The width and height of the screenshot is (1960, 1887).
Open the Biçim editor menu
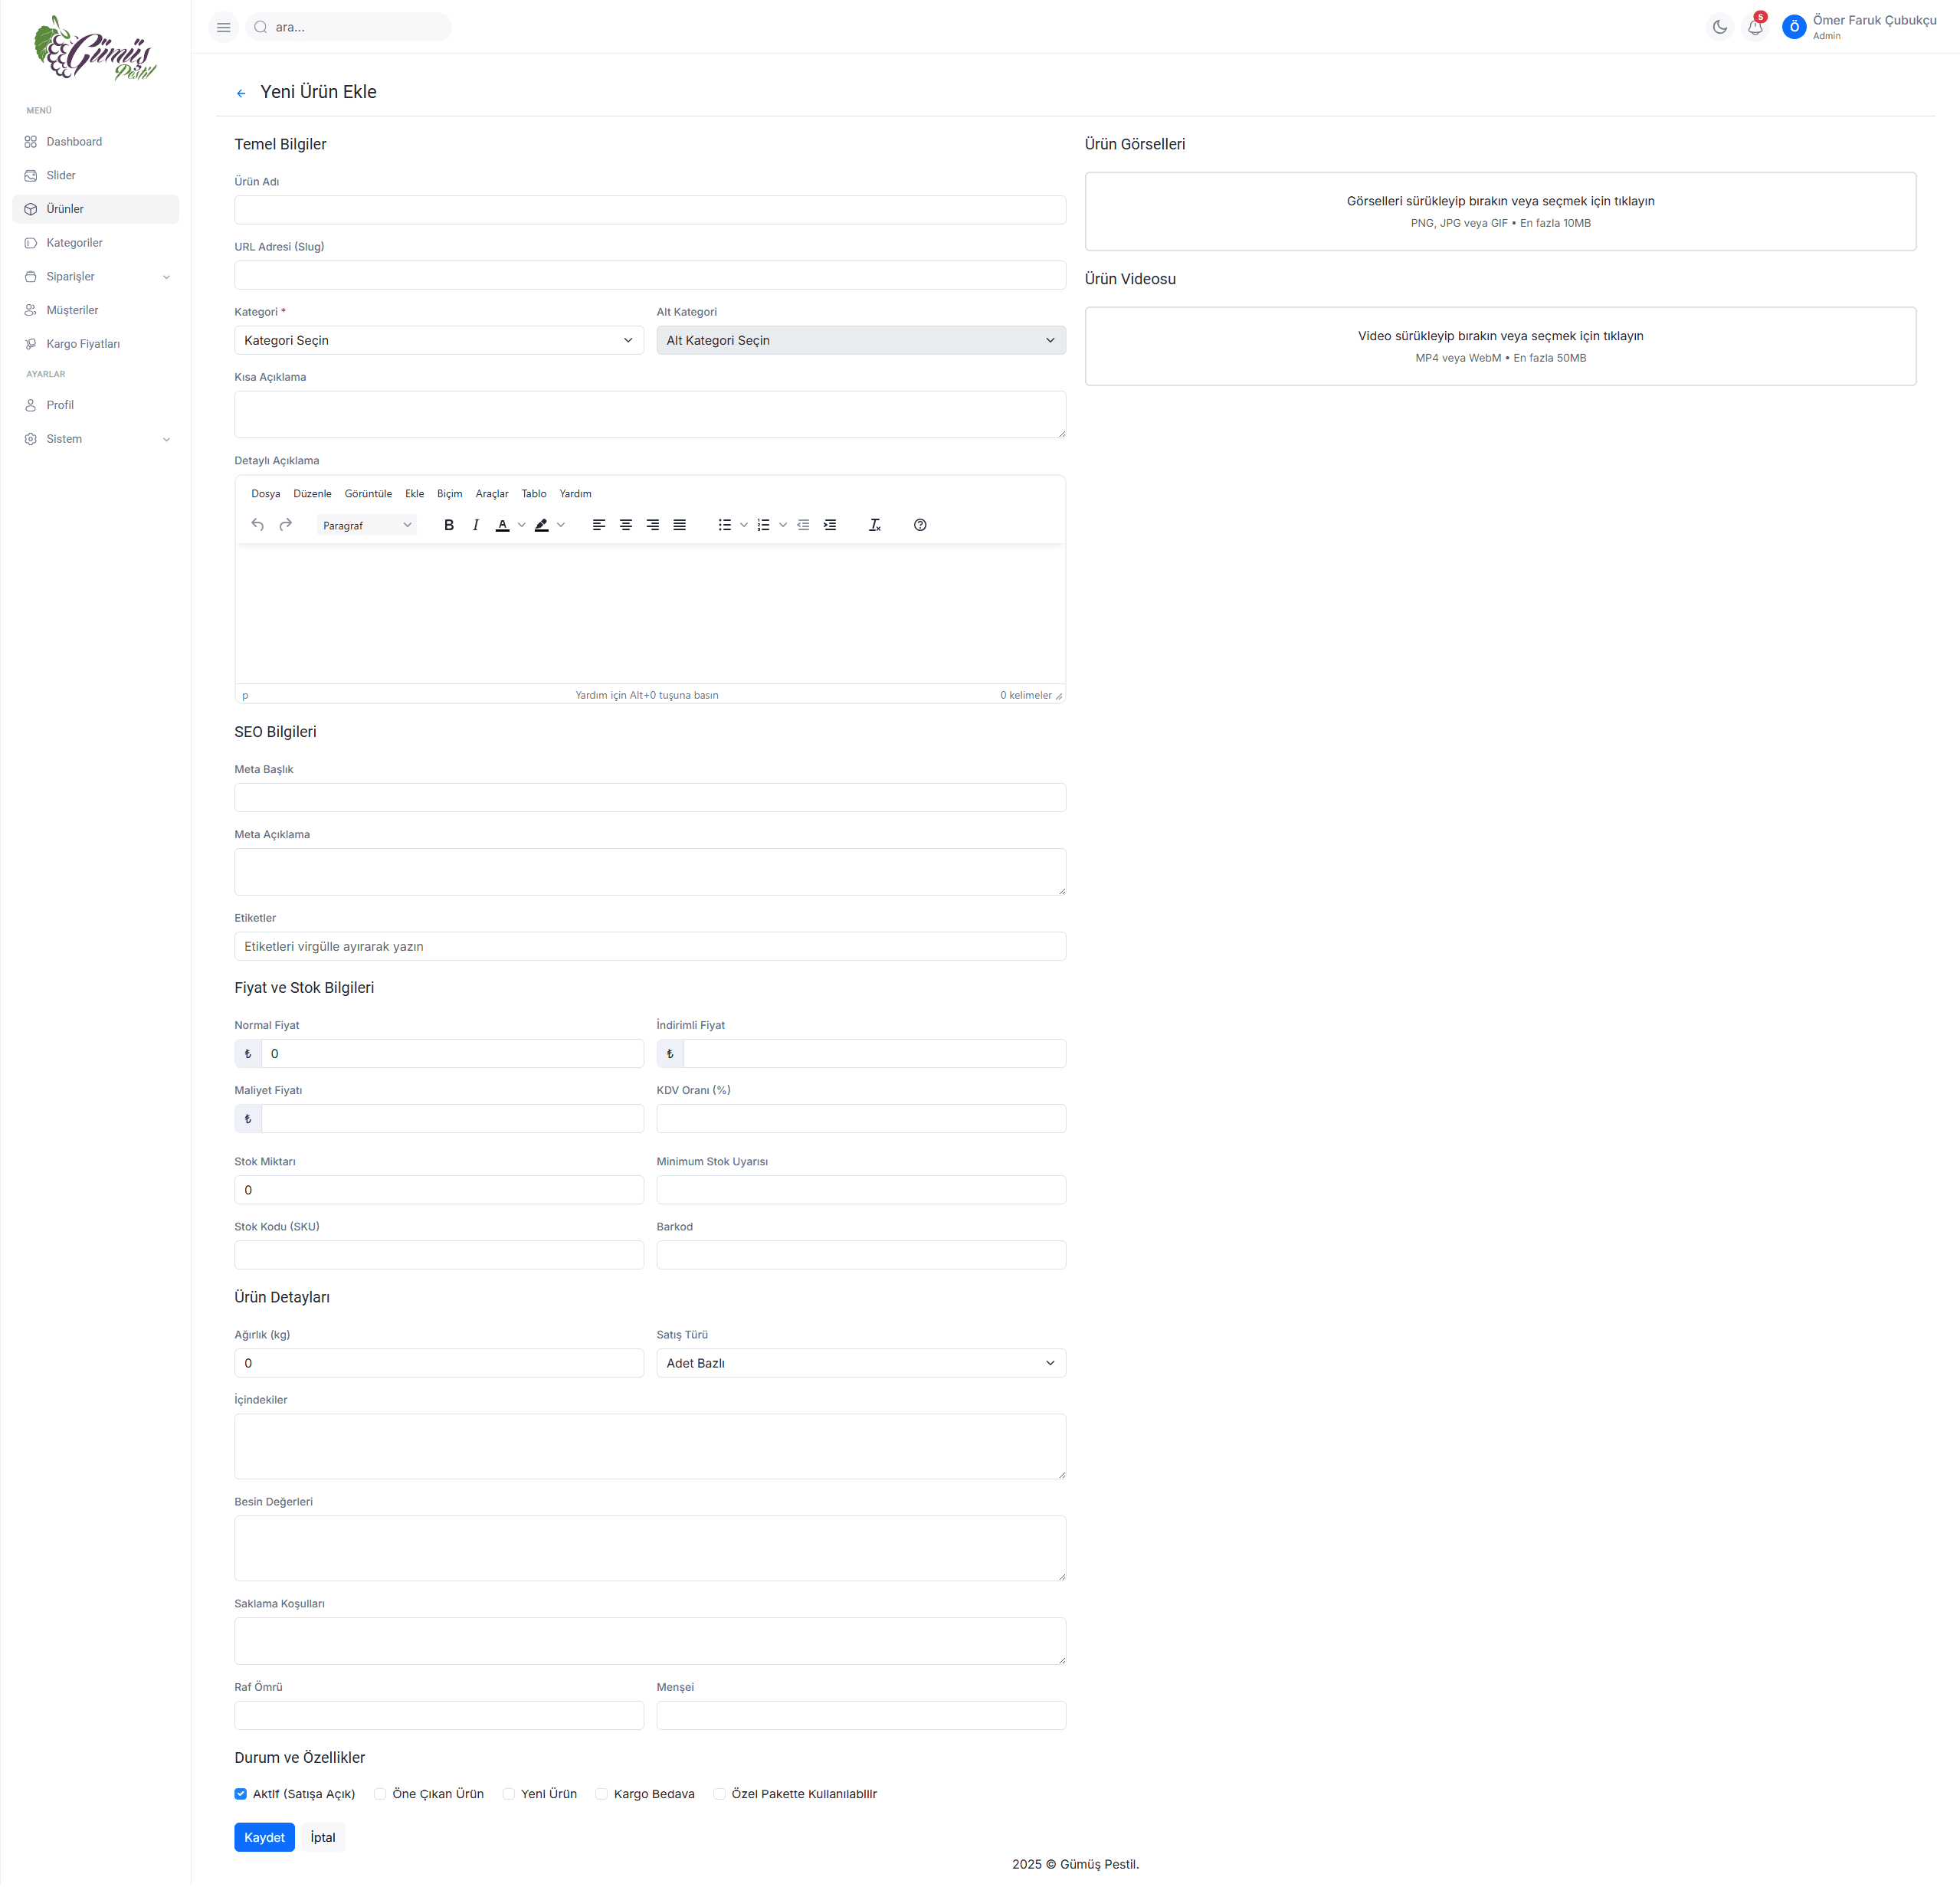450,494
